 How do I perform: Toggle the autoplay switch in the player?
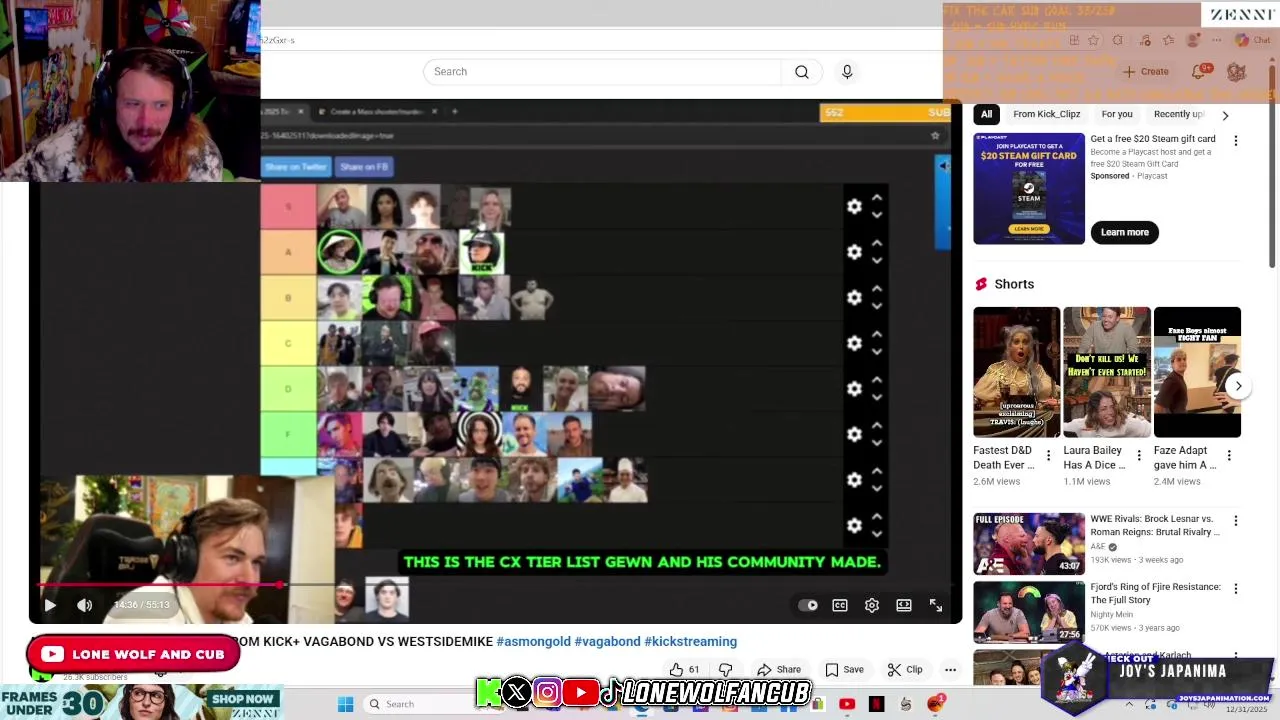pos(808,605)
